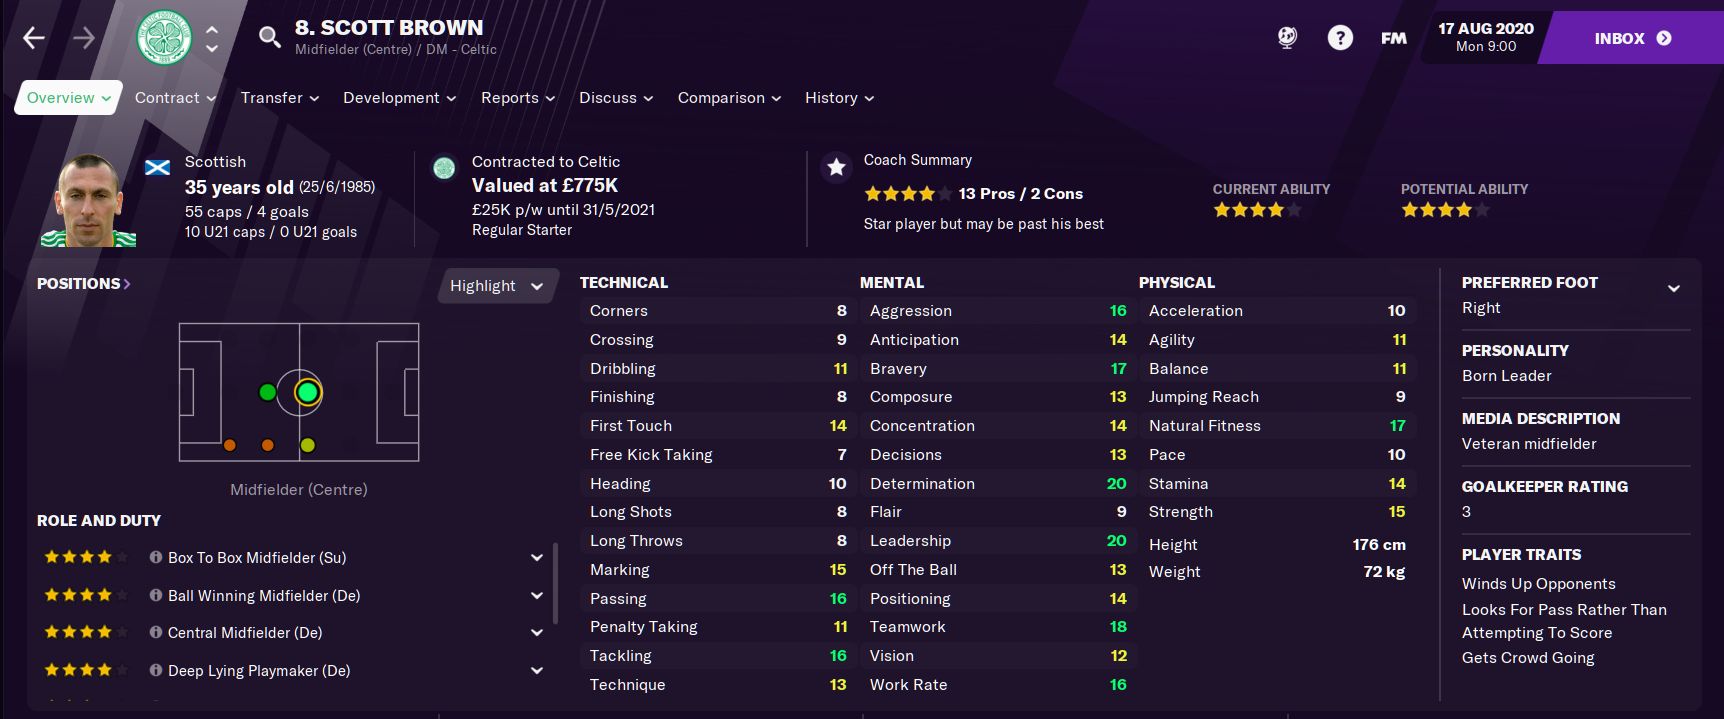Expand the Preferred Foot panel chevron
The width and height of the screenshot is (1724, 719).
click(x=1673, y=289)
